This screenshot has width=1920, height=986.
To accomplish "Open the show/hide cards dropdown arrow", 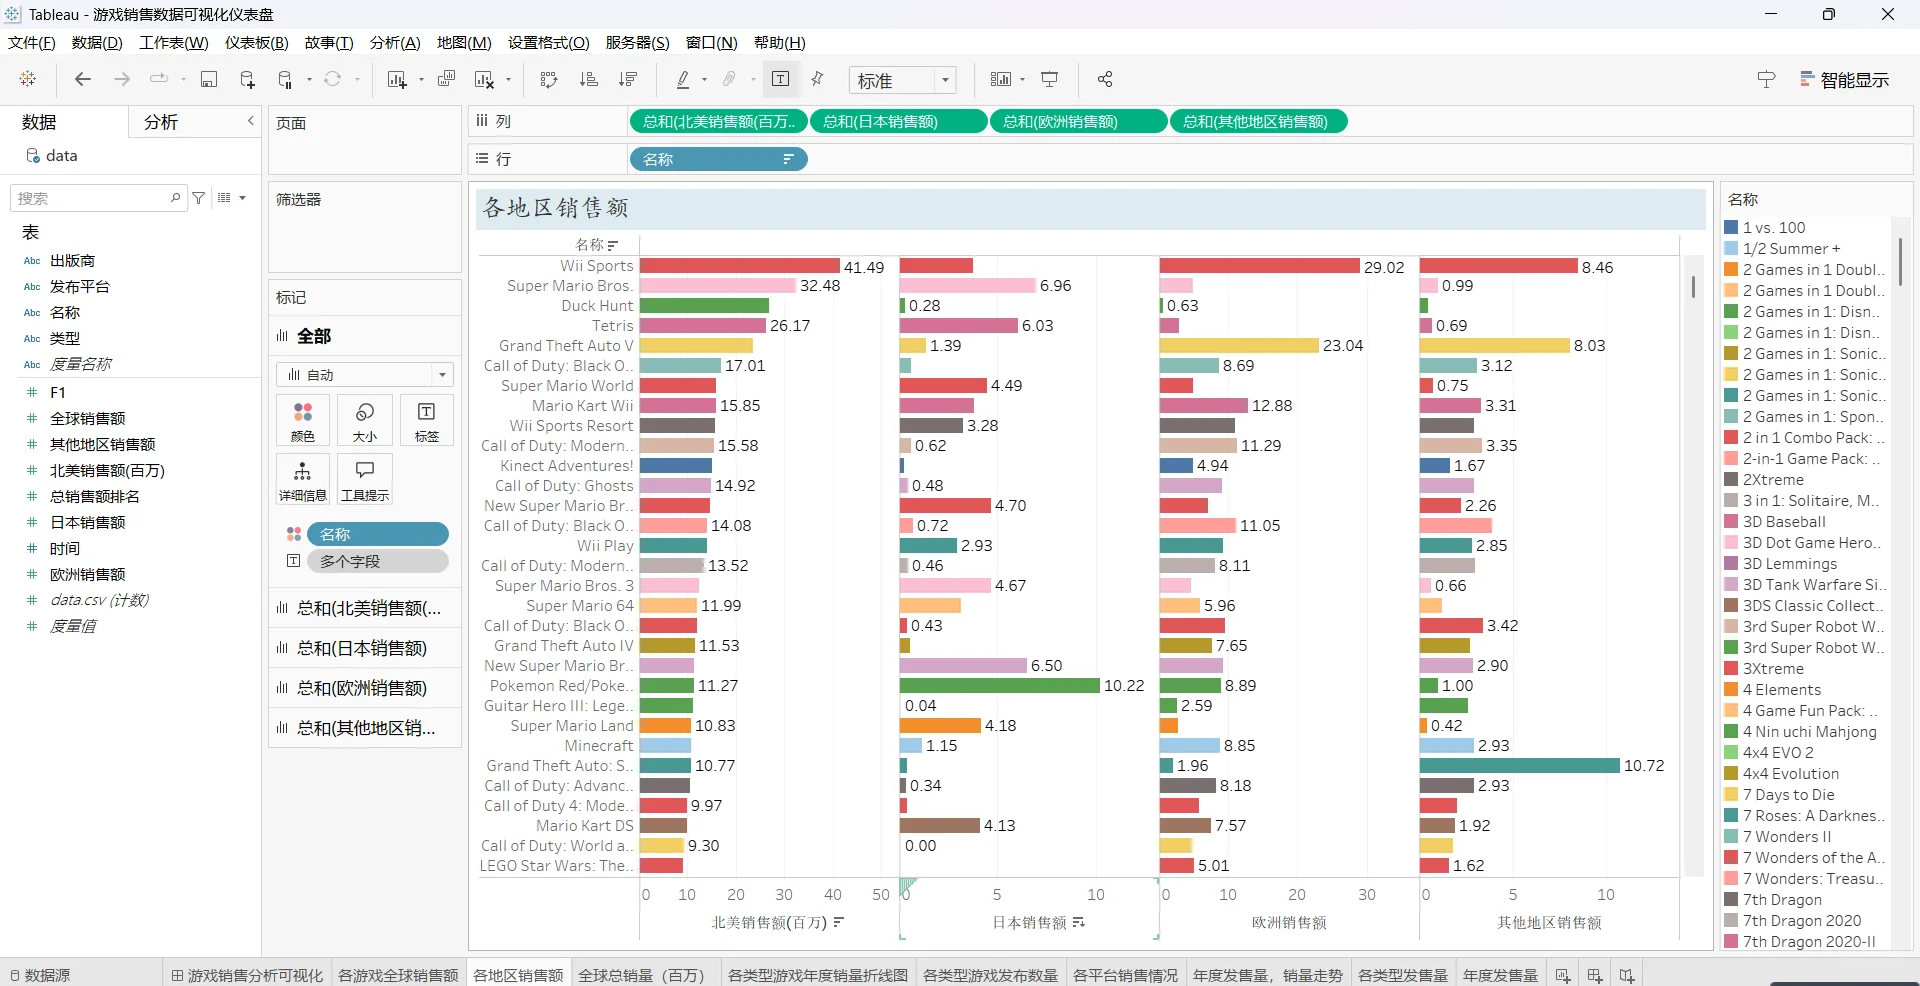I will pyautogui.click(x=1022, y=79).
